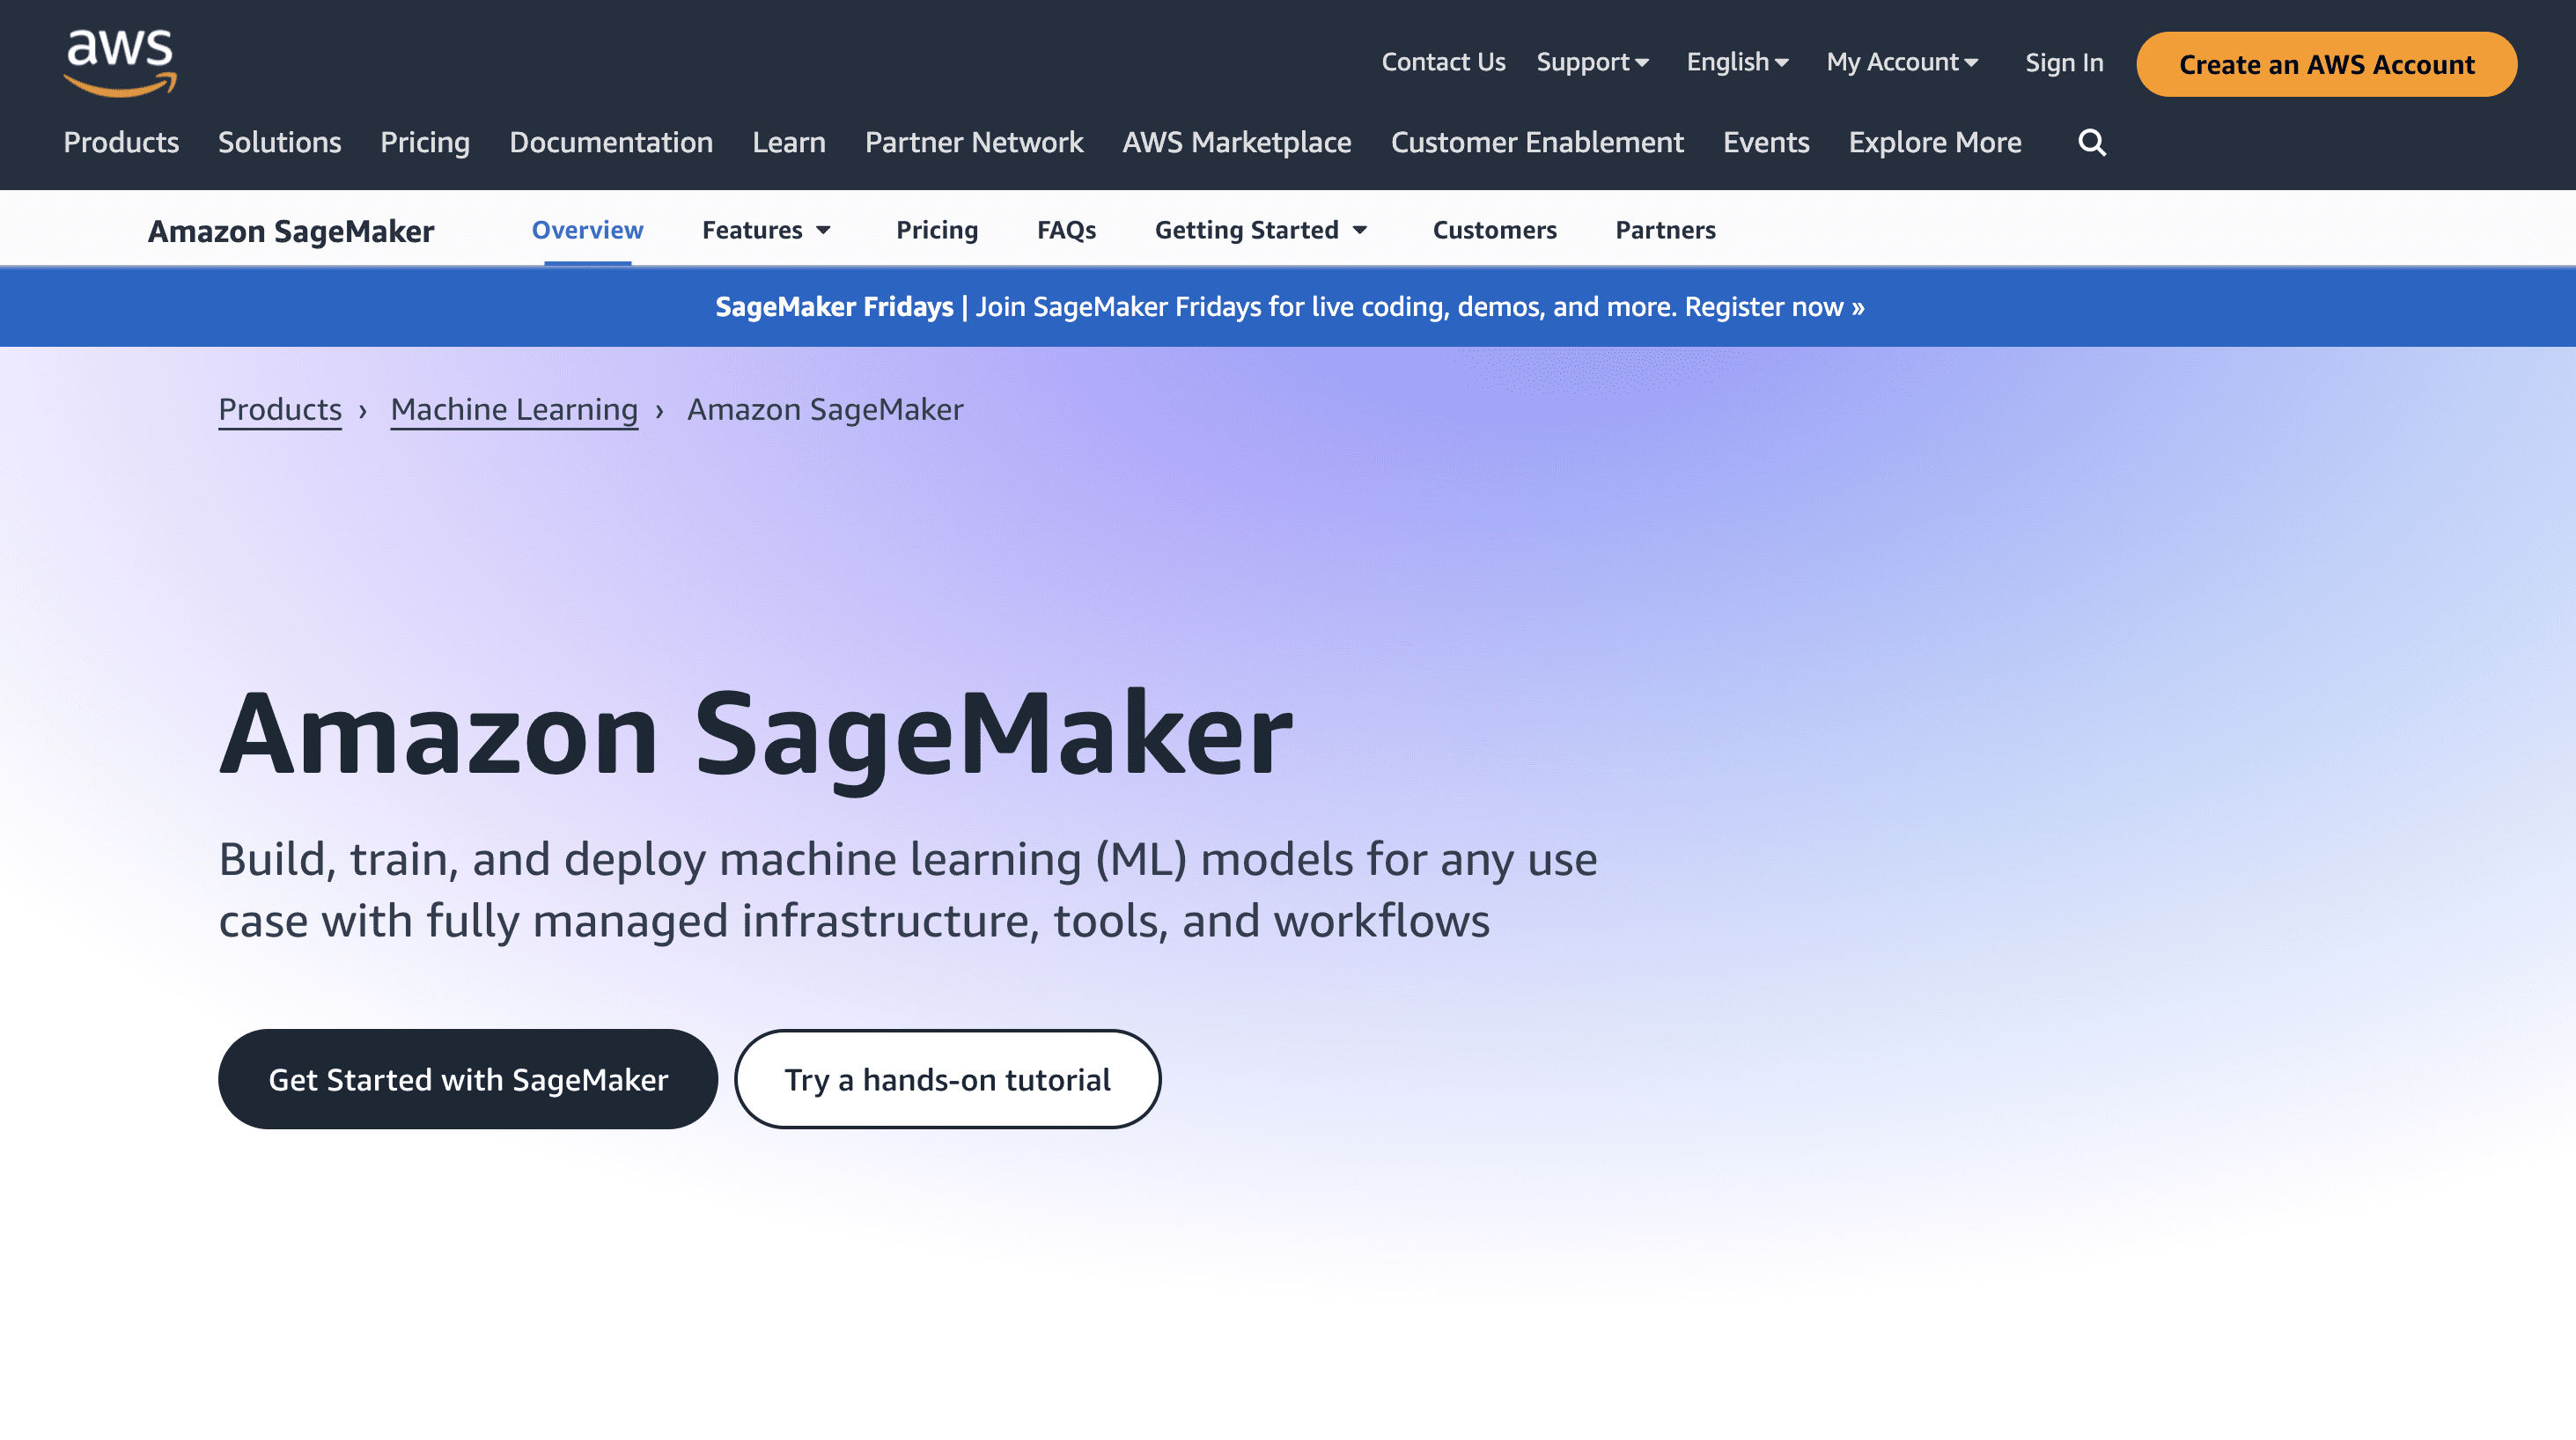Open the Documentation menu
Screen dimensions: 2576x1440
click(611, 142)
